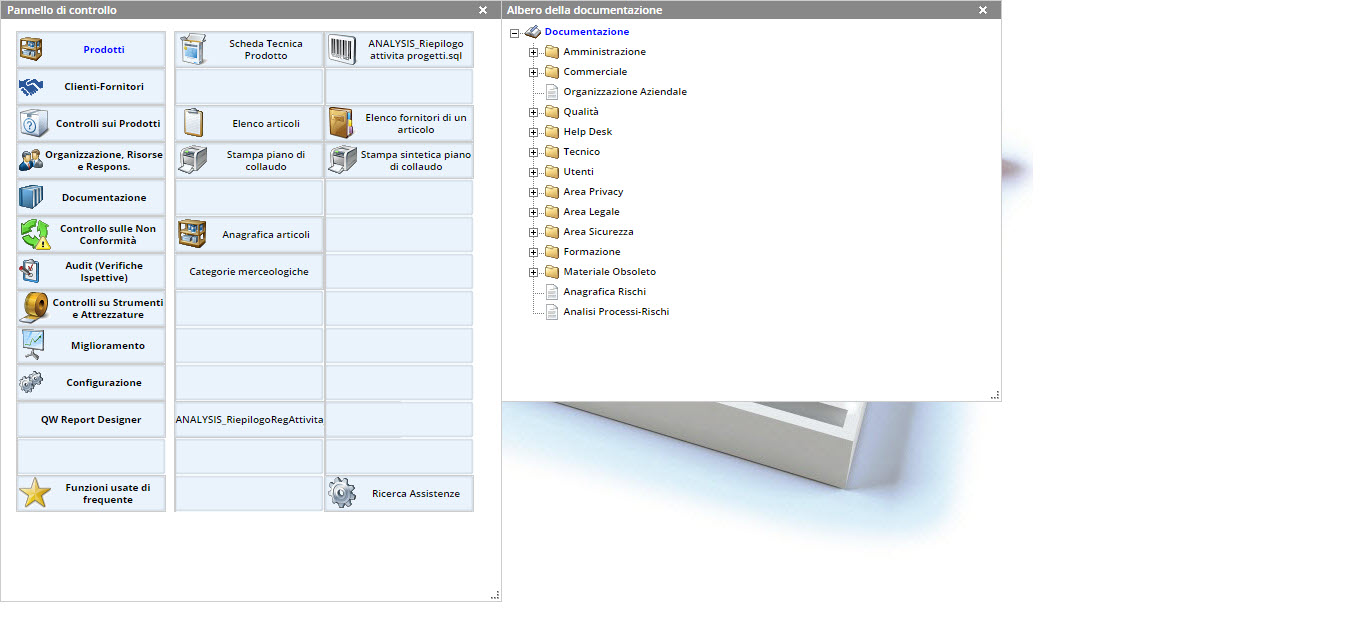Expand the Qualità folder node
This screenshot has height=643, width=1366.
[x=534, y=112]
